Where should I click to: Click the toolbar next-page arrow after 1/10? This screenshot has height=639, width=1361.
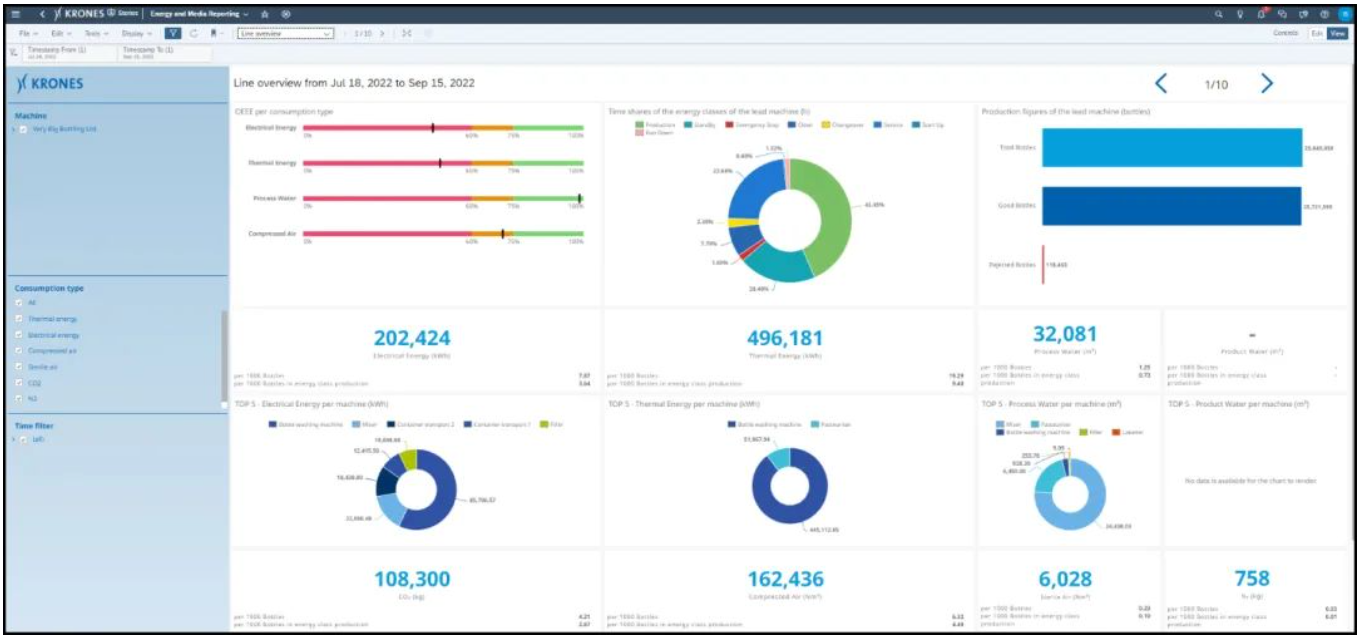[x=381, y=33]
